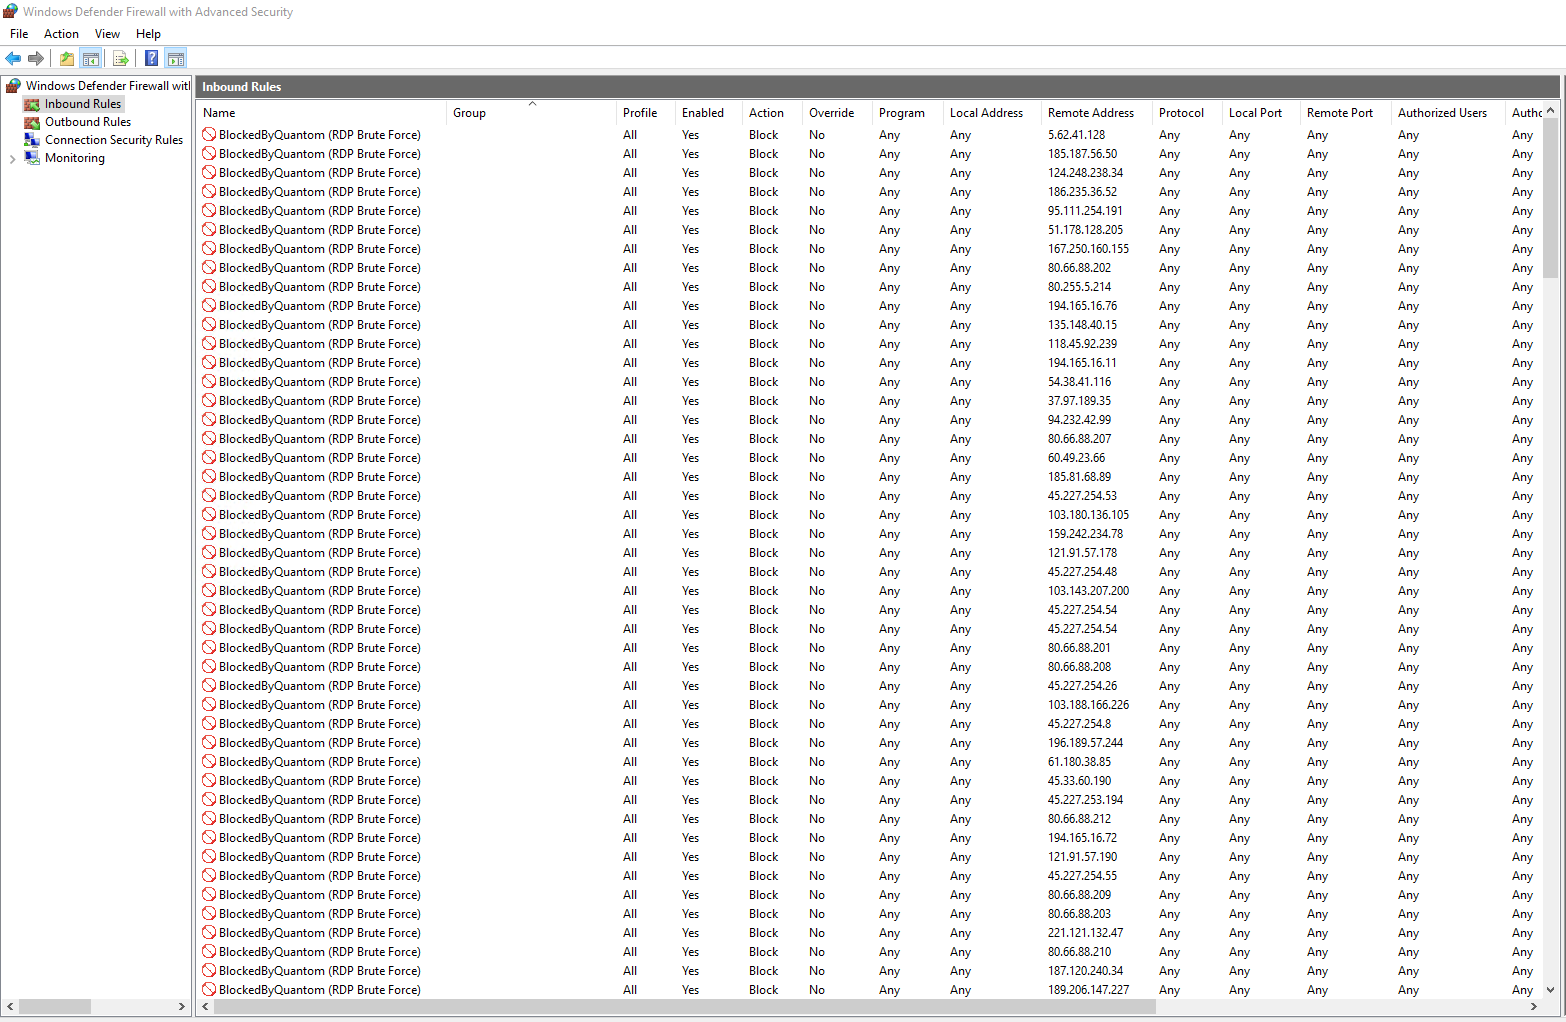Click the rules list scroll-down arrow
The image size is (1566, 1022).
tap(1550, 990)
